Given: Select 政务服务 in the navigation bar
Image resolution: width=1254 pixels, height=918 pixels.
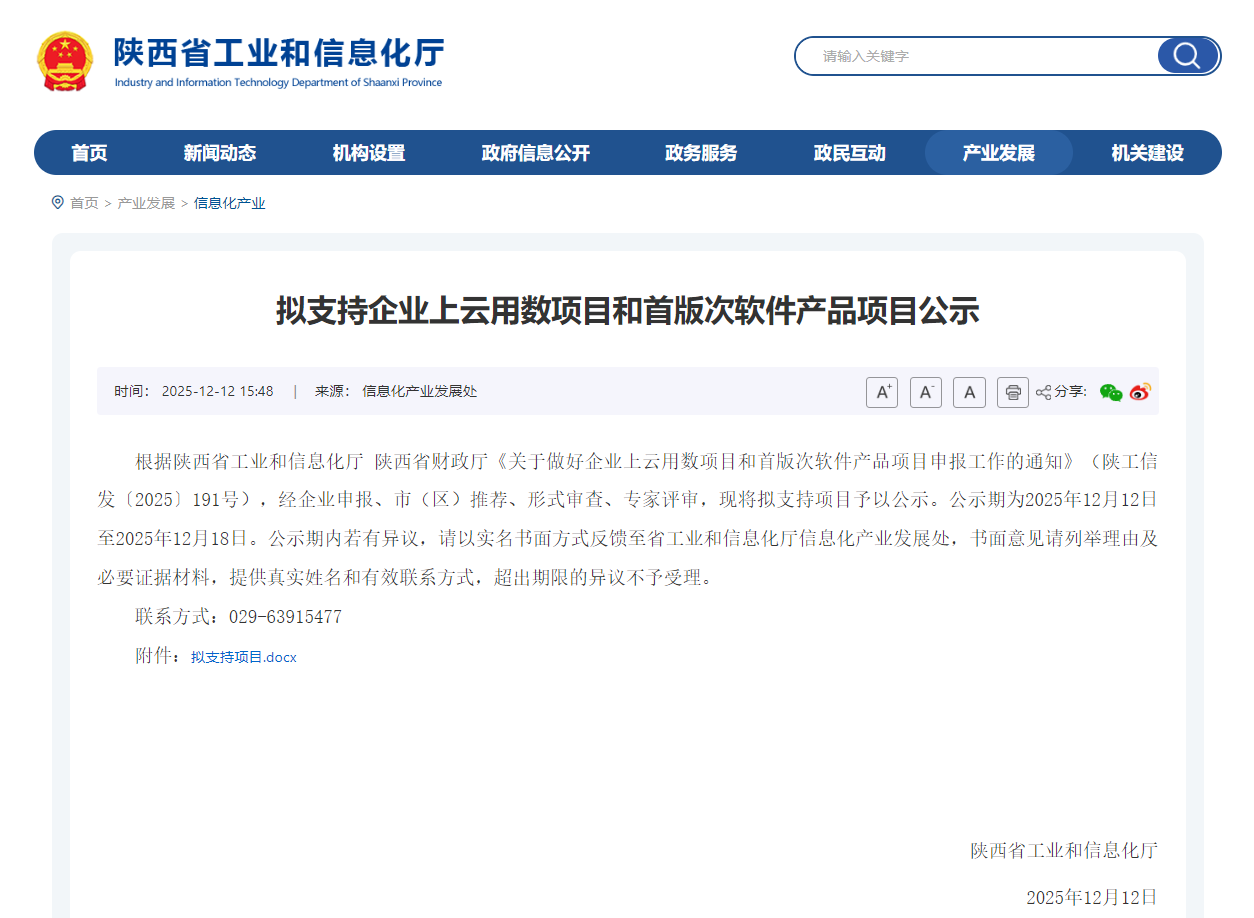Looking at the screenshot, I should click(700, 152).
